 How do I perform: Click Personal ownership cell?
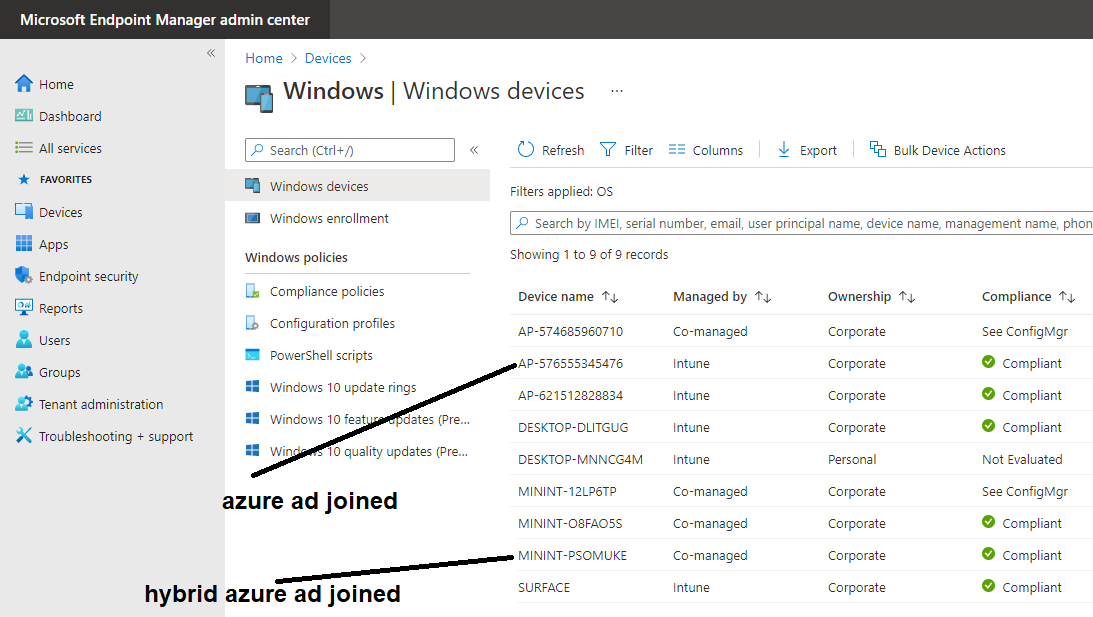coord(852,459)
